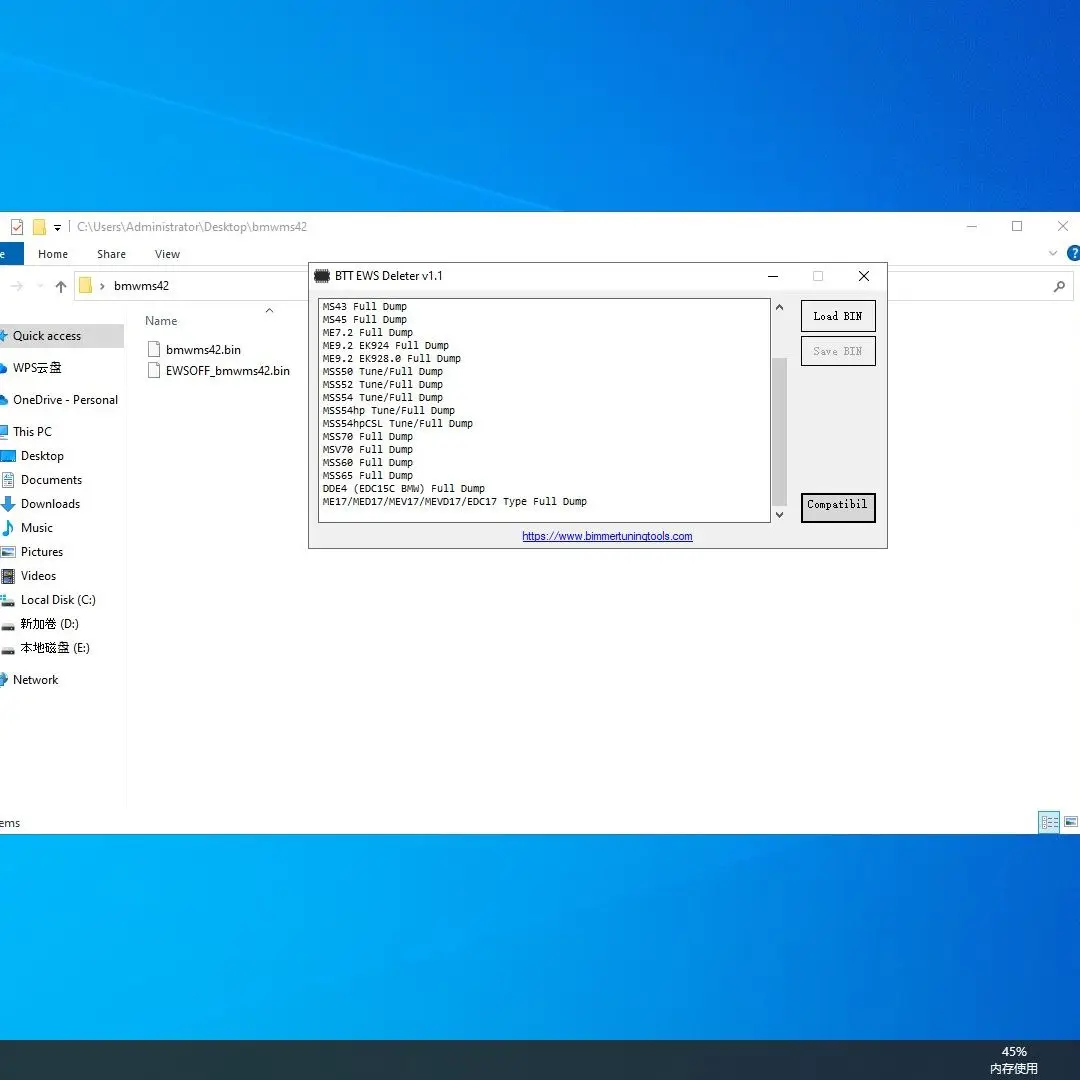Select Network in the navigation pane
The image size is (1080, 1080).
click(x=36, y=680)
